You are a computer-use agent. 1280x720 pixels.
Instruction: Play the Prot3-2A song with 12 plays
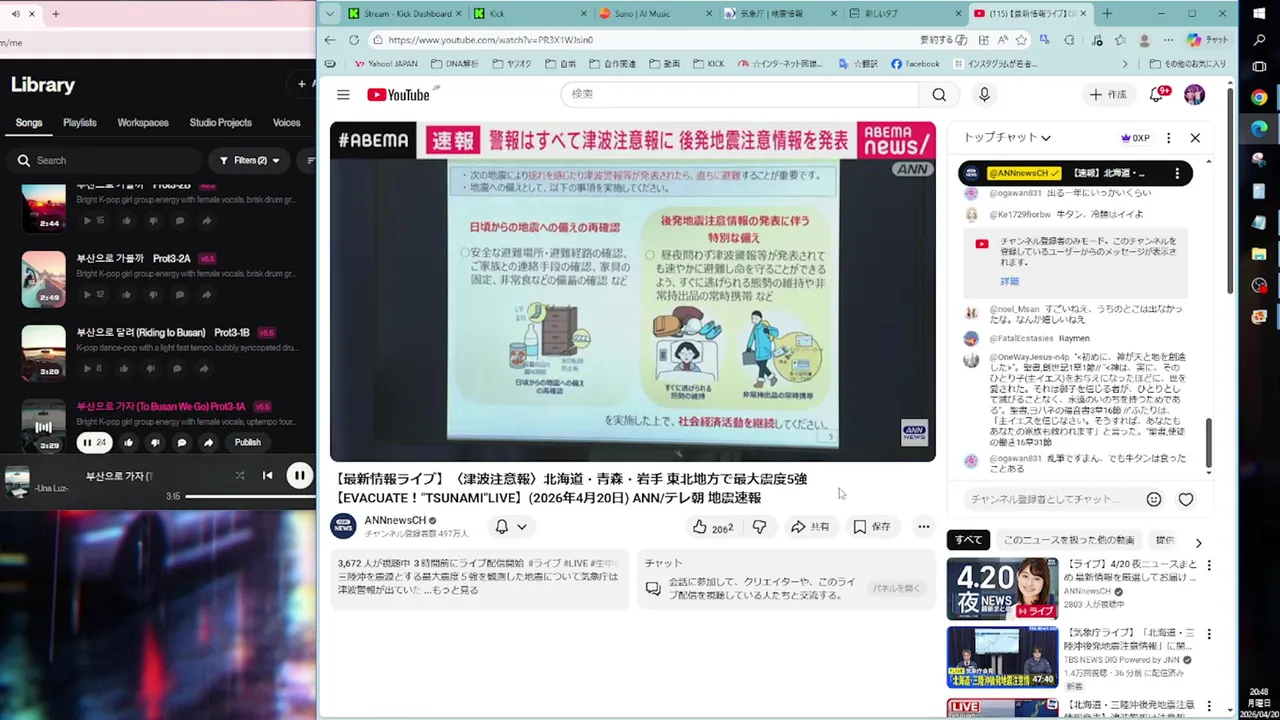[94, 294]
